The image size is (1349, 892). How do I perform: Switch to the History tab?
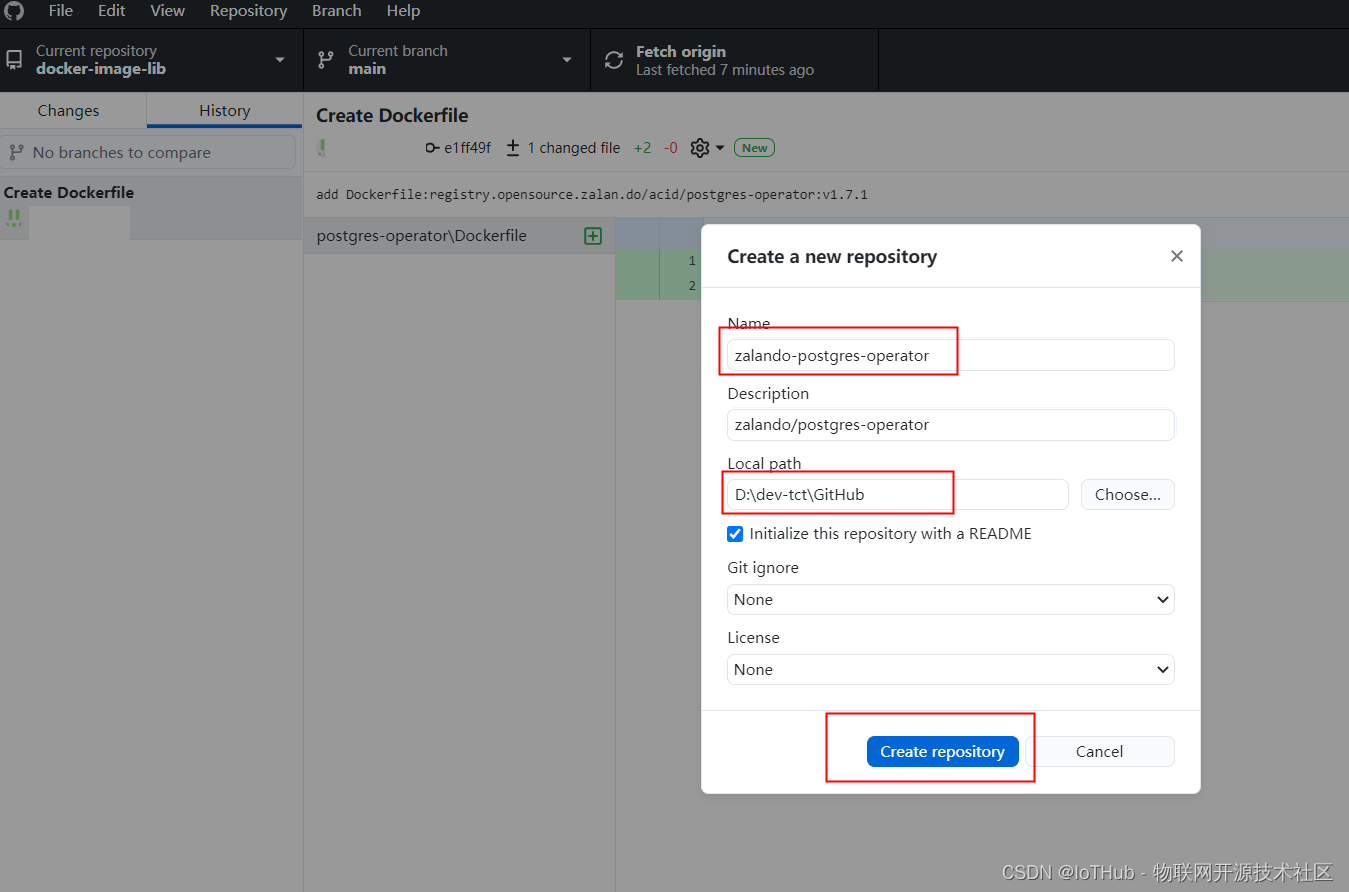click(x=224, y=111)
